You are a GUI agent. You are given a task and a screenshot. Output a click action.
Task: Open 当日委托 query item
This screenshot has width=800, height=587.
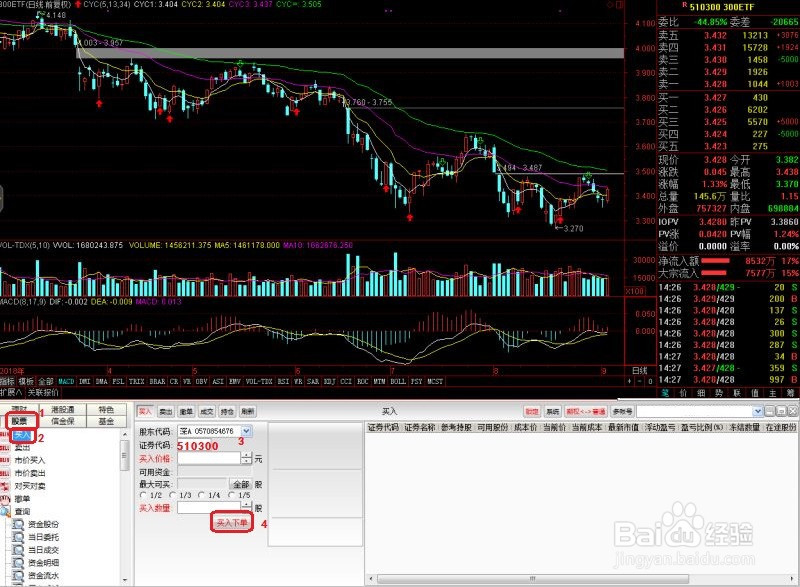(43, 537)
